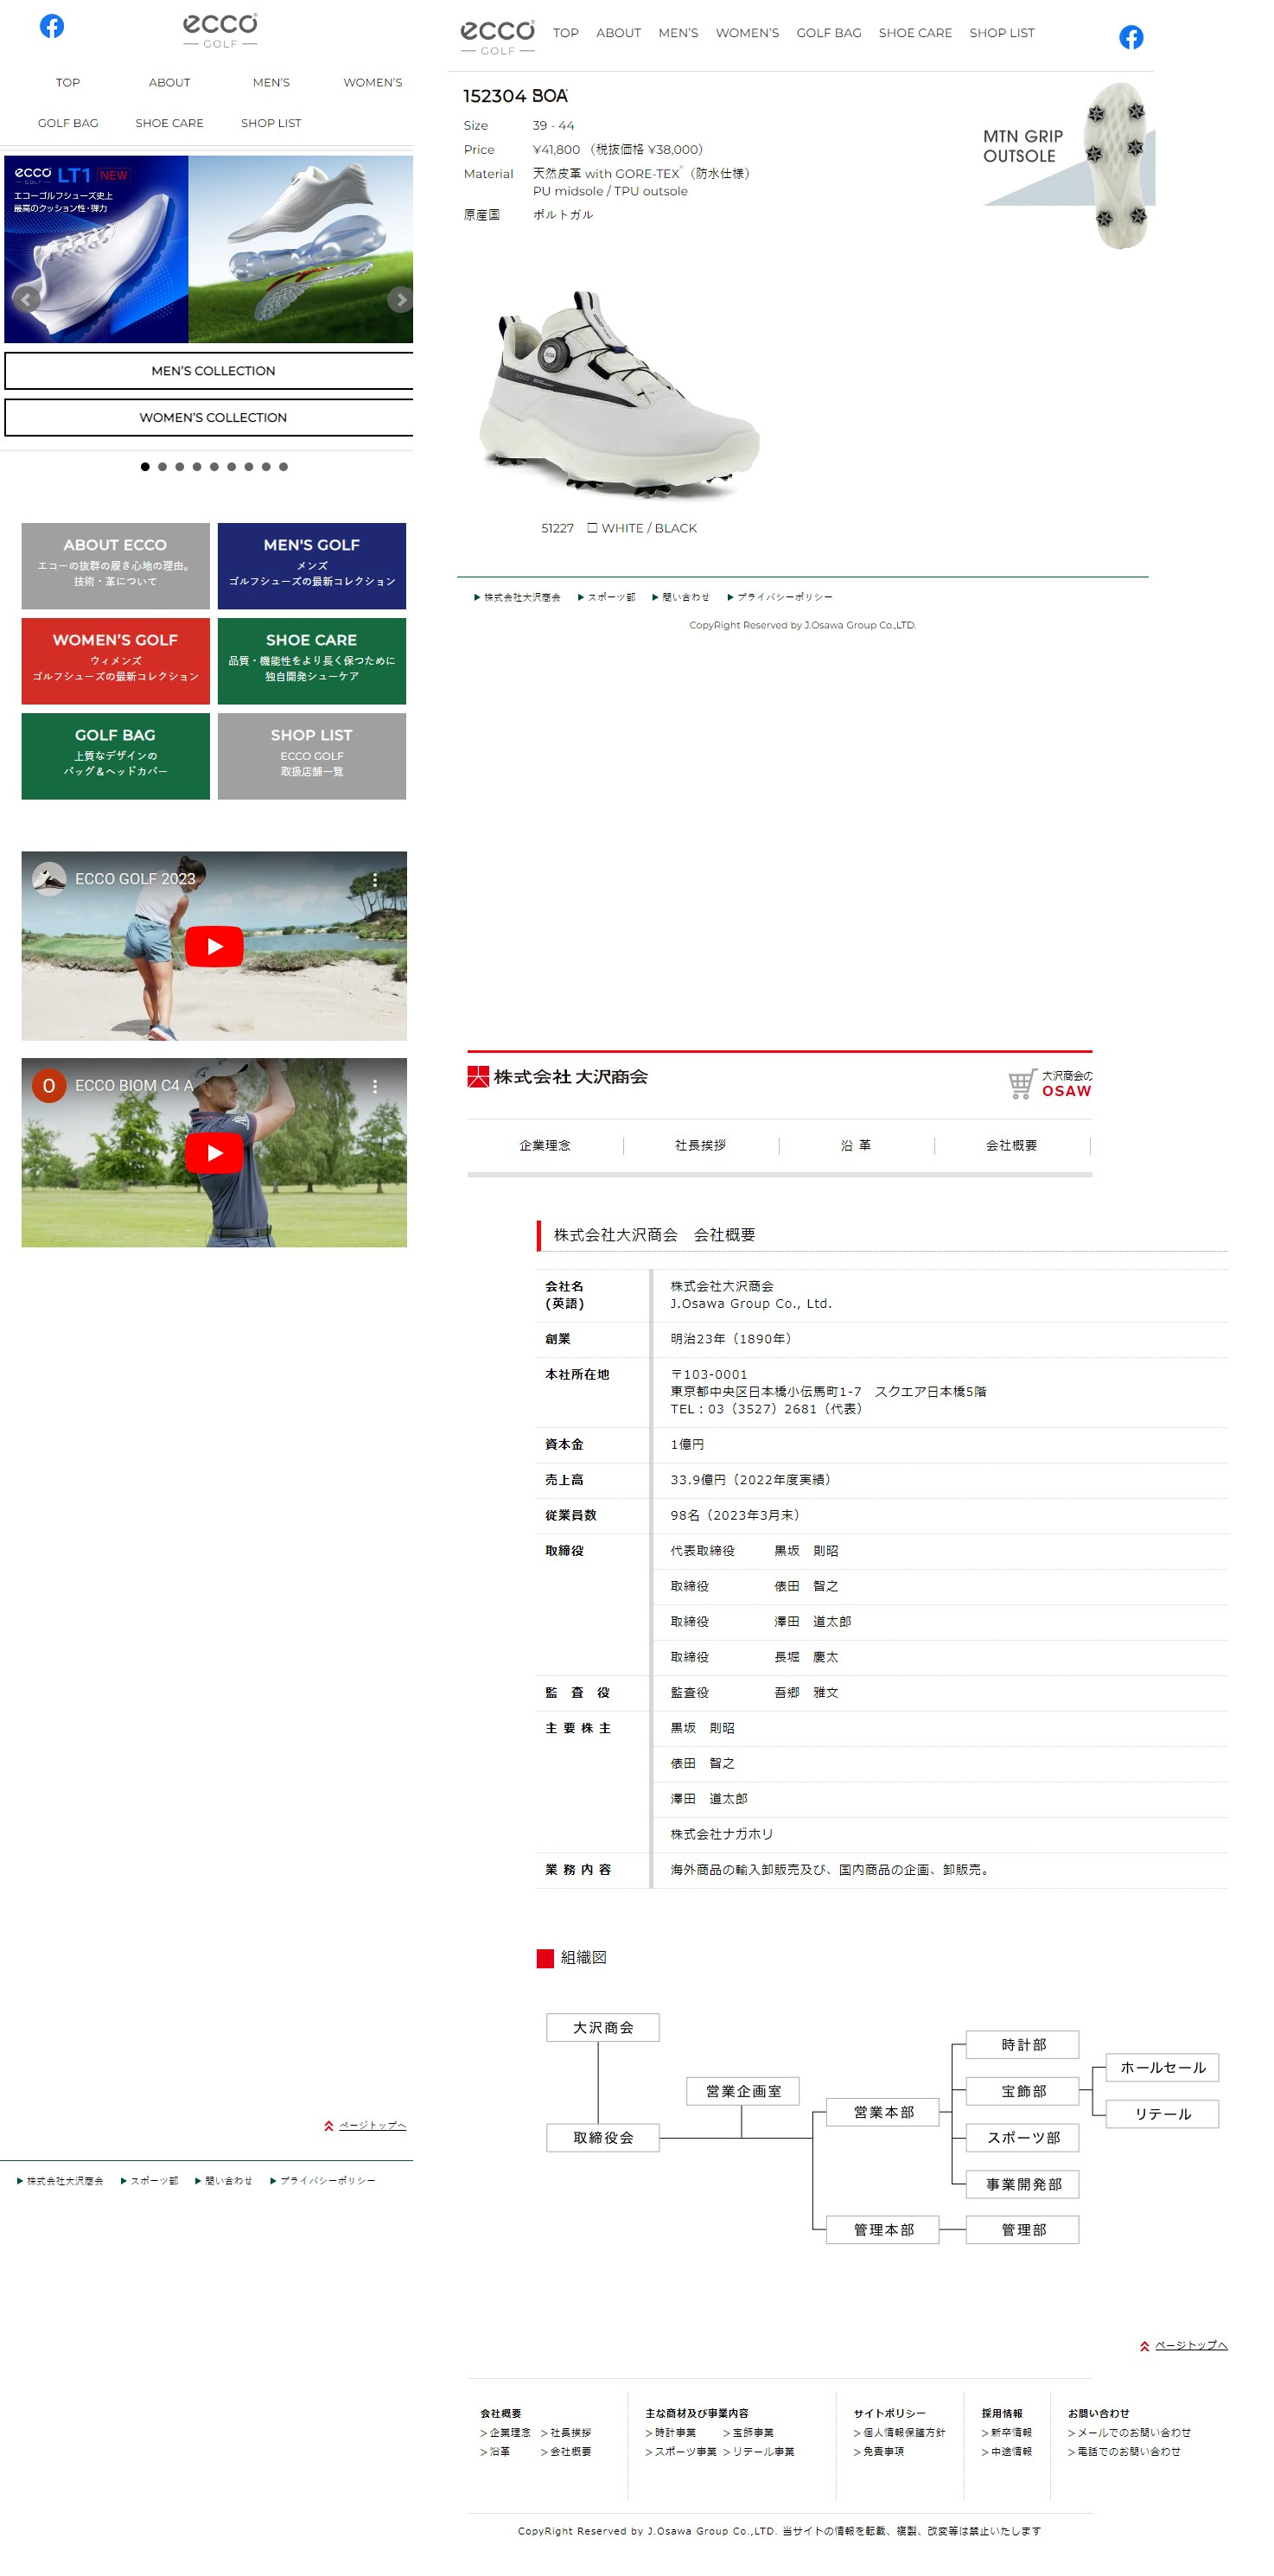Open SHOP LIST in the left mobile page menu

(271, 123)
